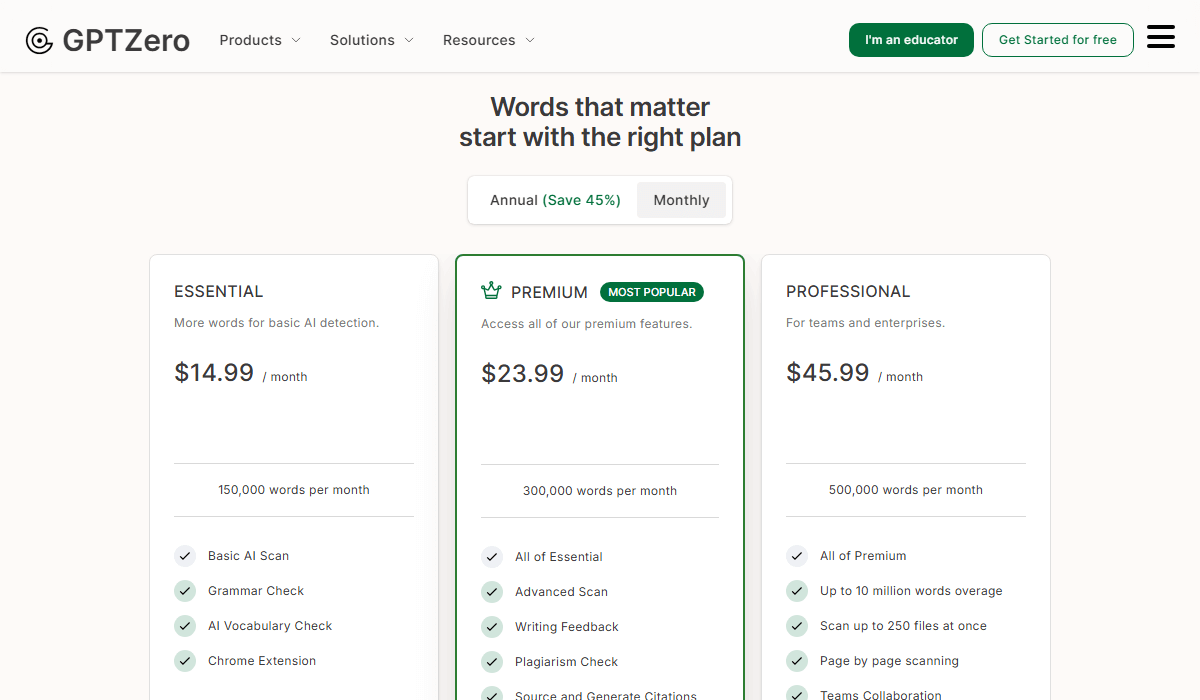Image resolution: width=1200 pixels, height=700 pixels.
Task: Click the GPTZero logo icon
Action: pos(39,40)
